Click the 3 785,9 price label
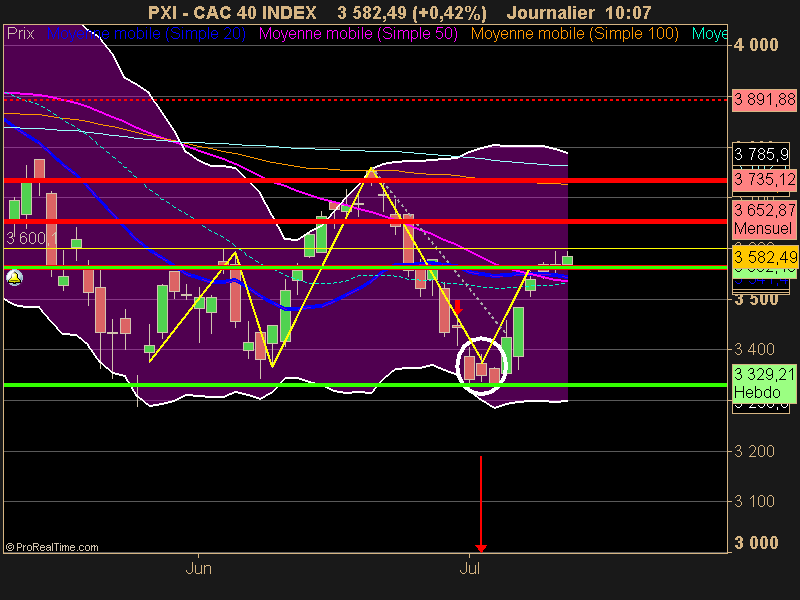The width and height of the screenshot is (800, 600). point(761,153)
